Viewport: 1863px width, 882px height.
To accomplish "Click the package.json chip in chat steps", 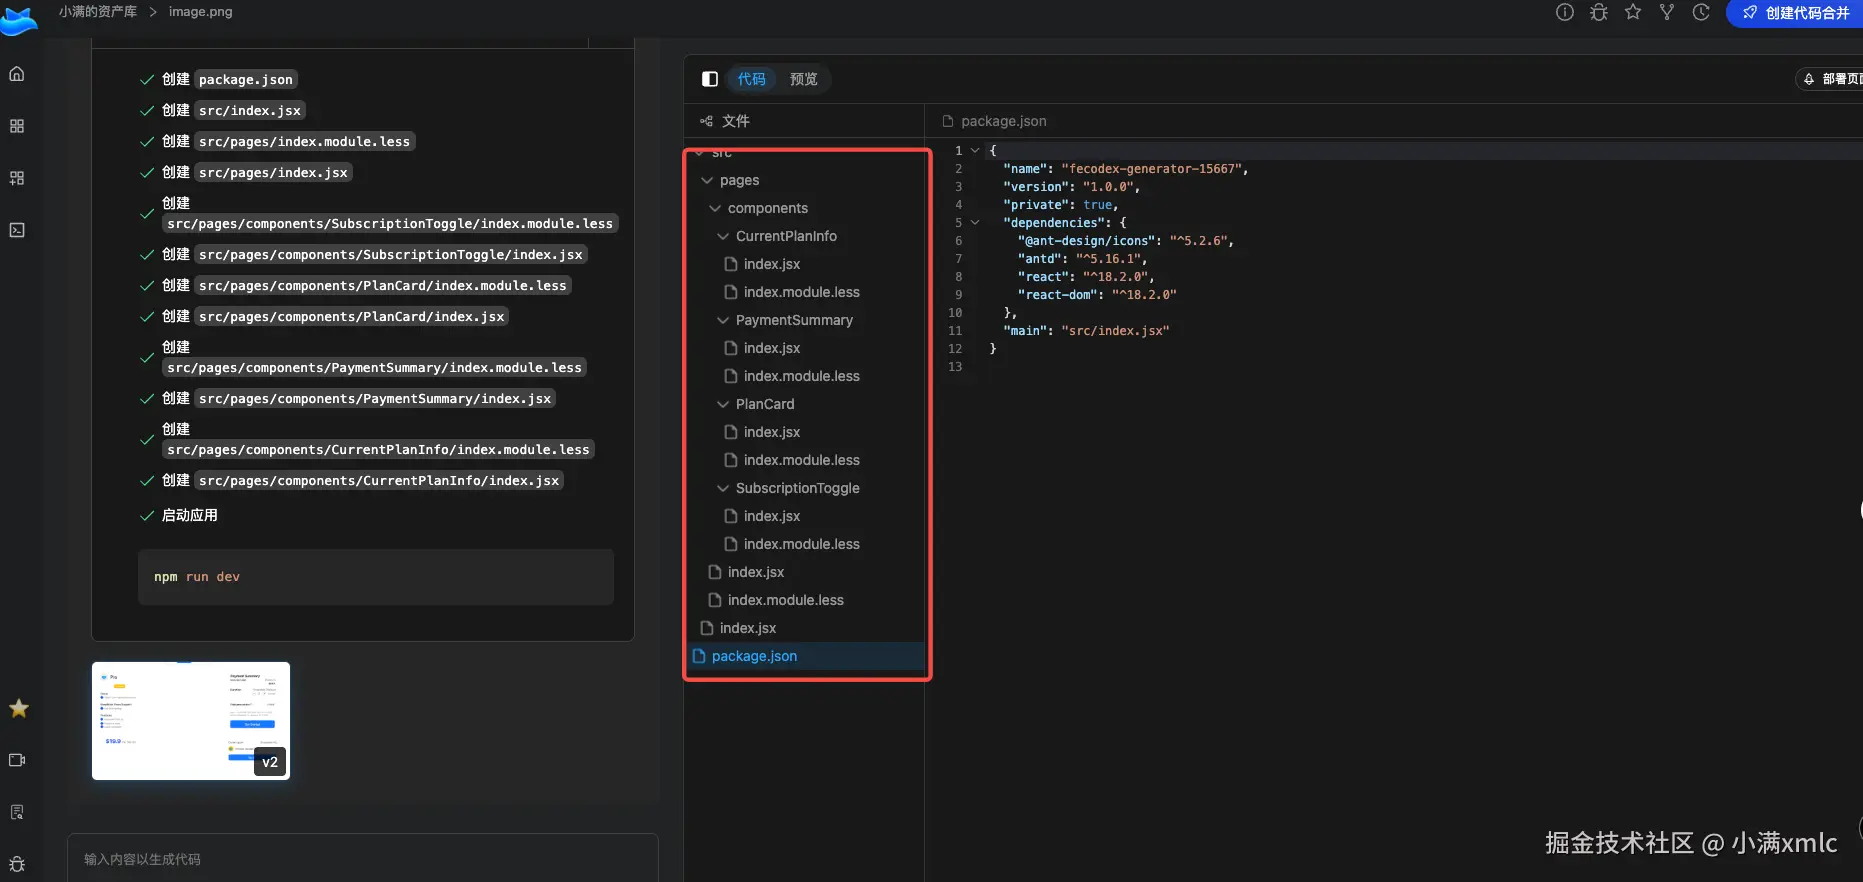I will coord(246,80).
